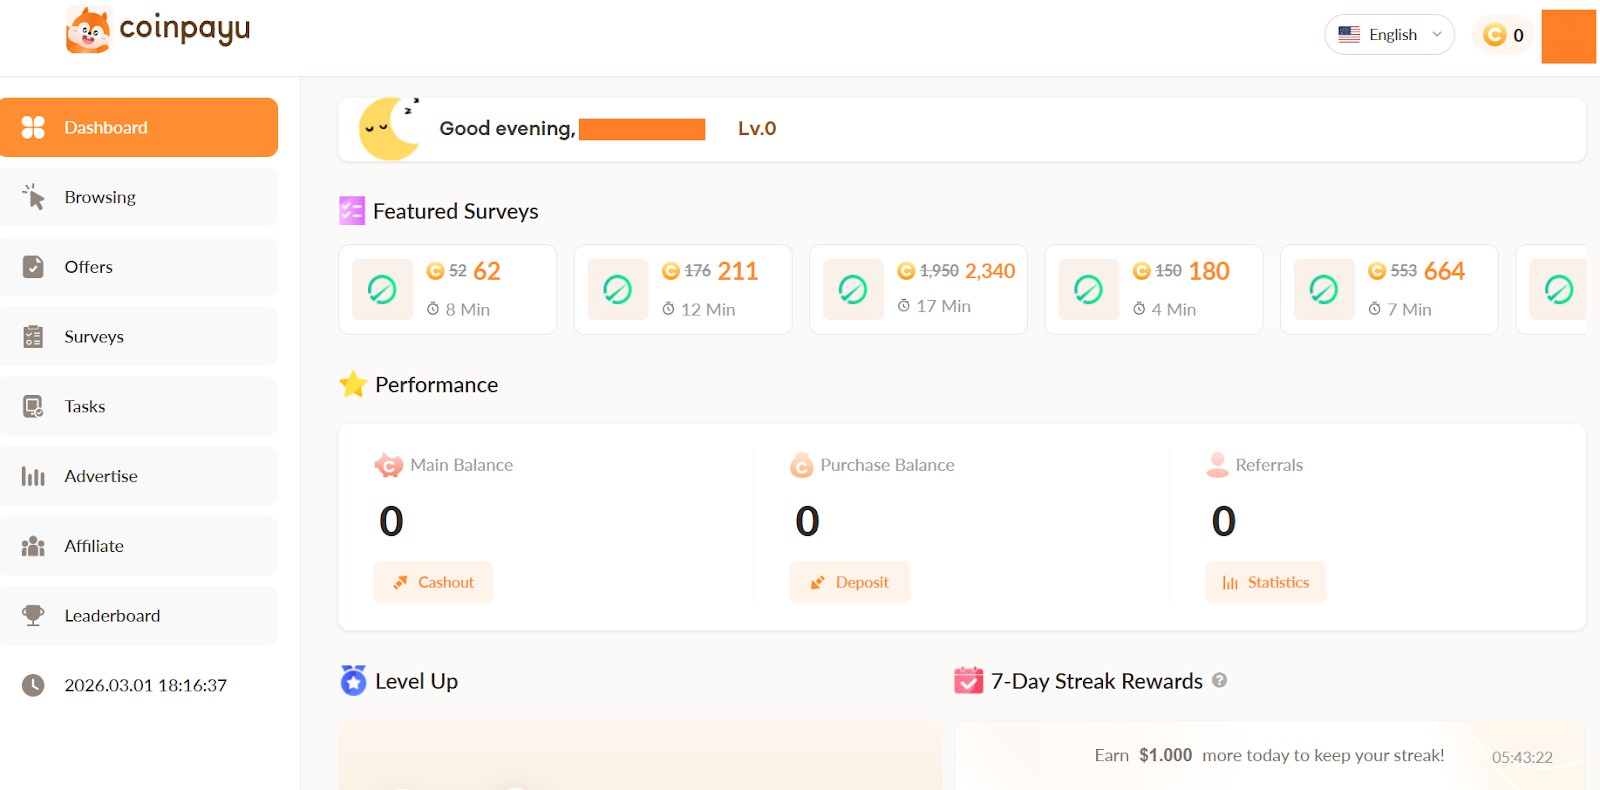Click the Deposit button
Image resolution: width=1600 pixels, height=790 pixels.
[x=850, y=582]
